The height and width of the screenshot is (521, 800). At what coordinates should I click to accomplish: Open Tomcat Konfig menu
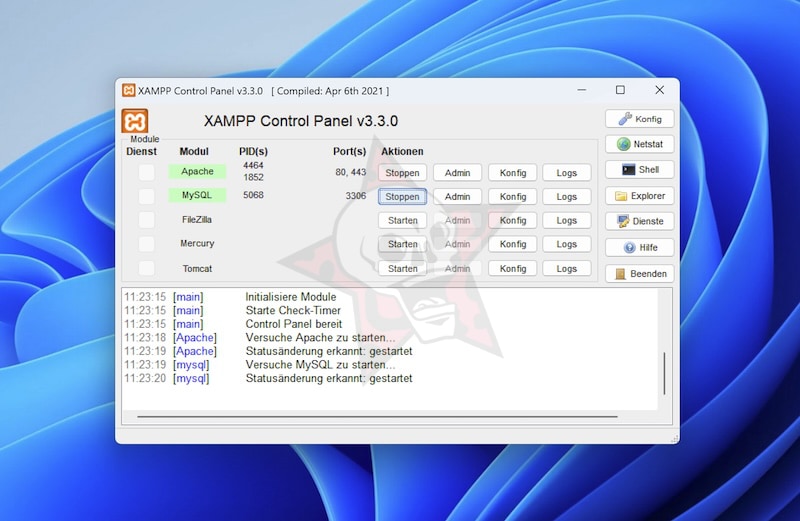(x=512, y=268)
